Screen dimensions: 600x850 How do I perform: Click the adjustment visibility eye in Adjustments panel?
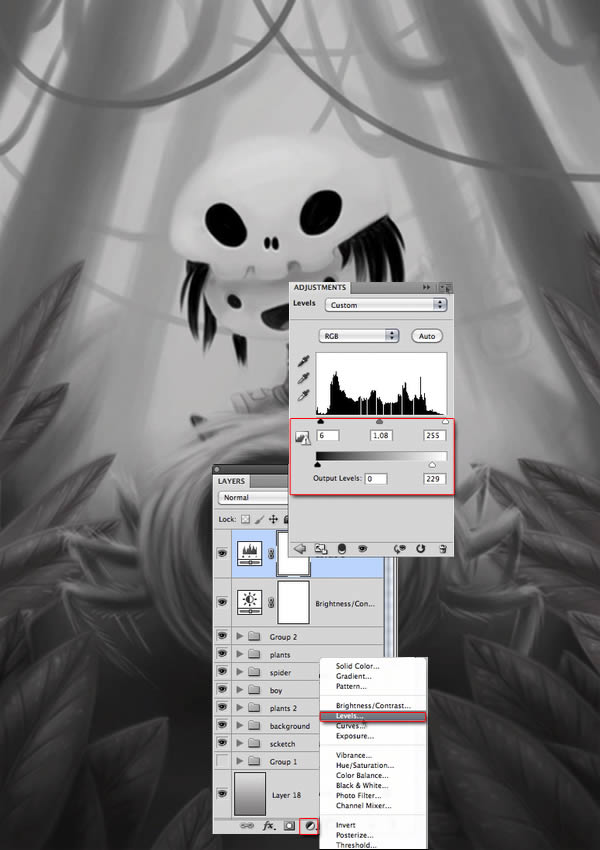[363, 549]
